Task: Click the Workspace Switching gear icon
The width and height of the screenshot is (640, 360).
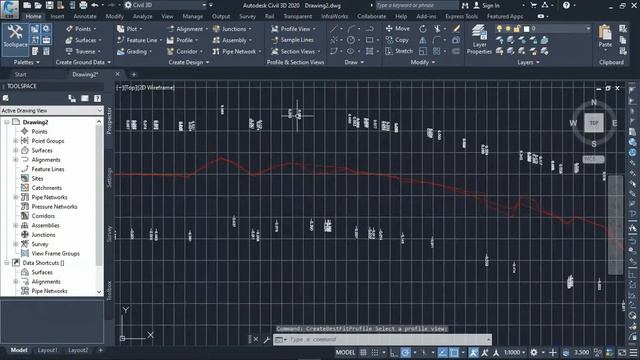Action: pyautogui.click(x=533, y=352)
